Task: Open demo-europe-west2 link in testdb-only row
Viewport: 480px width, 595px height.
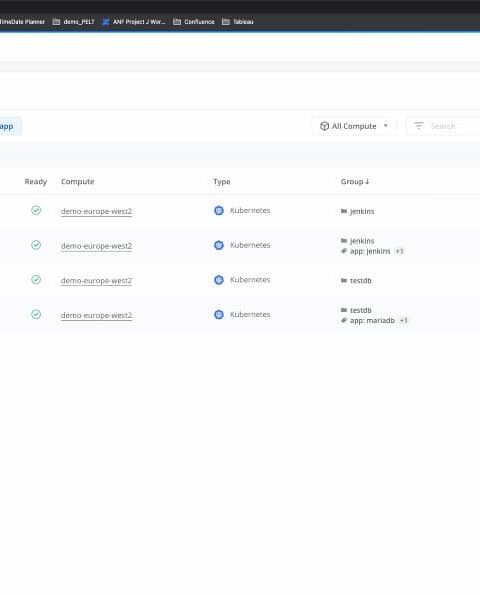Action: 96,281
